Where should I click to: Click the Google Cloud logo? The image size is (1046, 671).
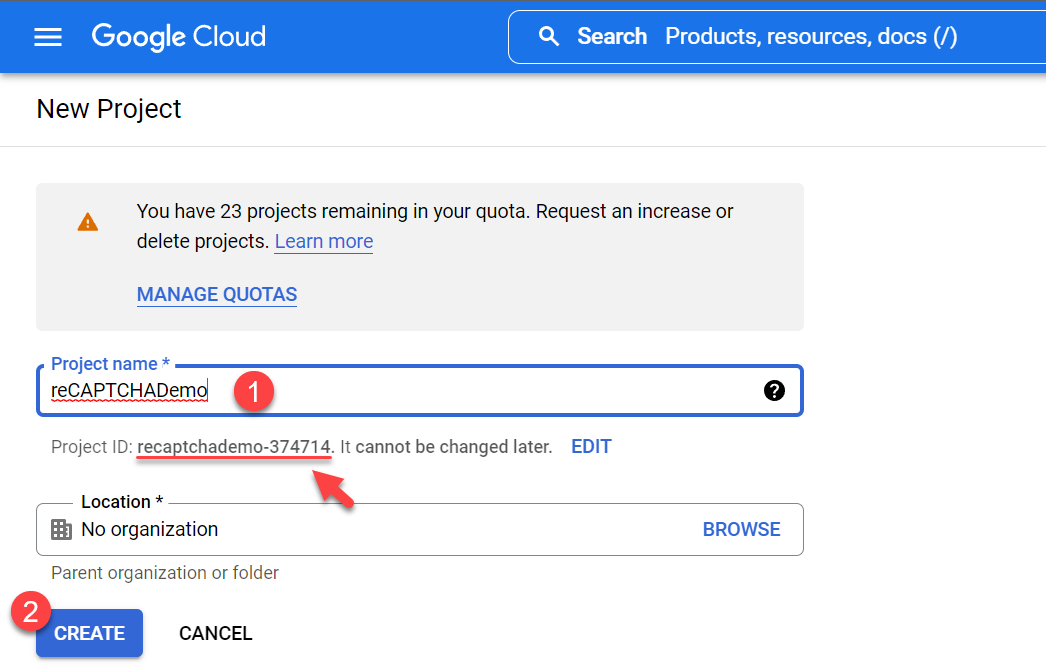(179, 37)
